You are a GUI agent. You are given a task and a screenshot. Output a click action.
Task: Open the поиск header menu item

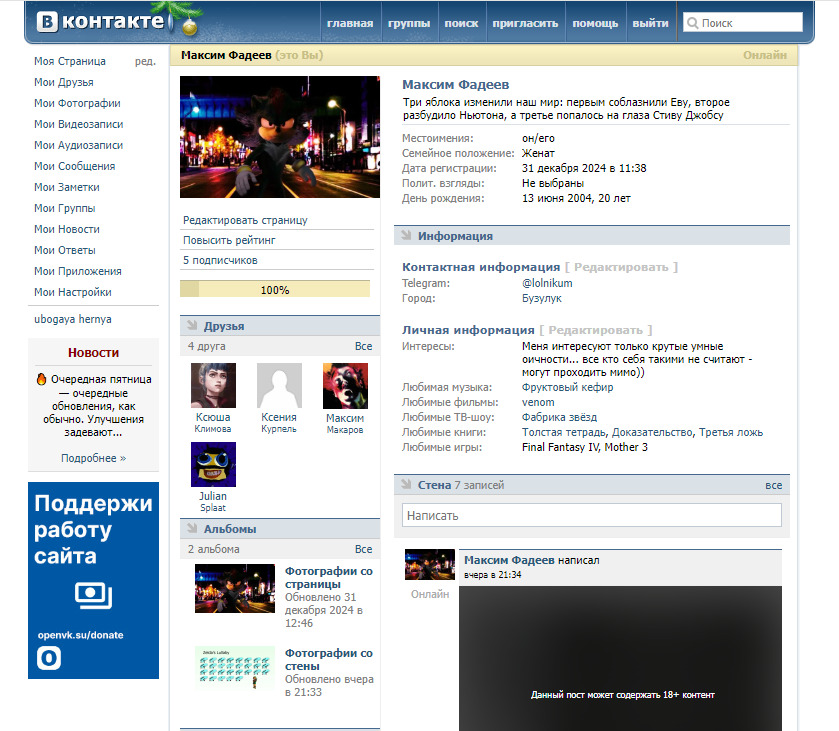(x=461, y=23)
